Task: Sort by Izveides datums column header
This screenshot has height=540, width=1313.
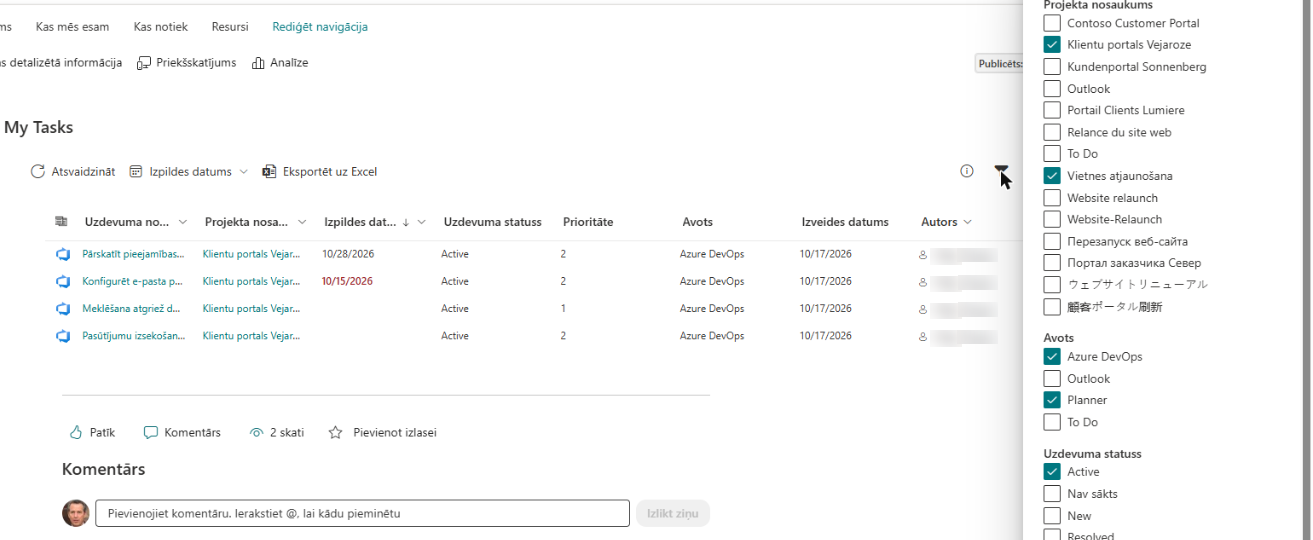Action: (x=845, y=222)
